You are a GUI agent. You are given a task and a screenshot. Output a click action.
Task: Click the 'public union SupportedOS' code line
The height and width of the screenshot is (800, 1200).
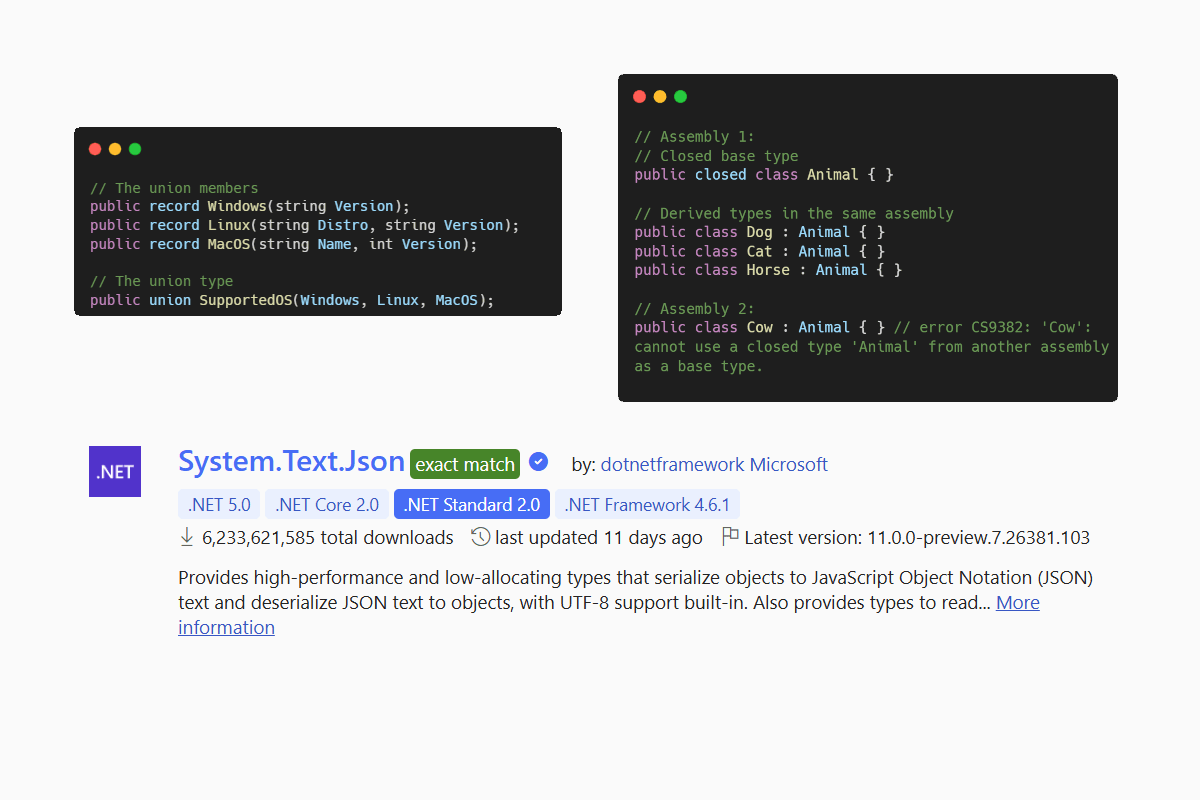[x=292, y=300]
